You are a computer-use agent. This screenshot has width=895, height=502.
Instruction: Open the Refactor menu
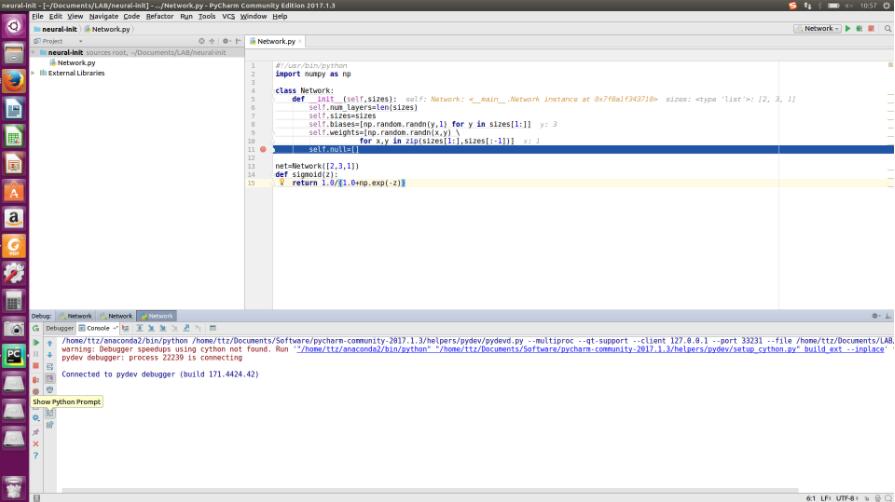[159, 16]
